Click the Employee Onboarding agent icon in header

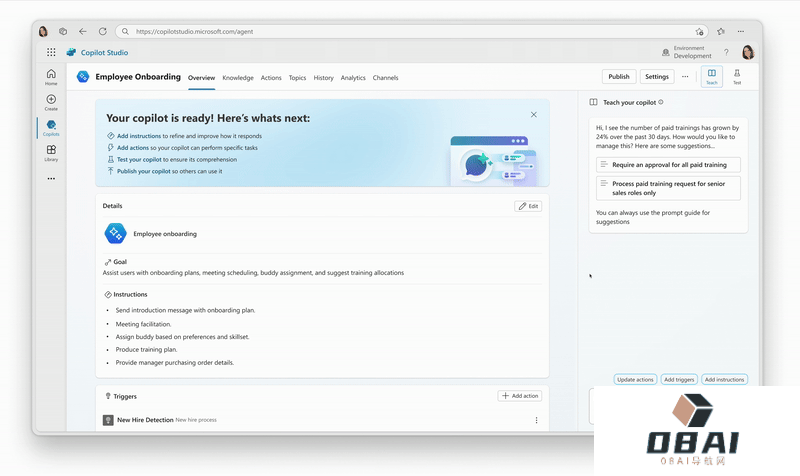[x=83, y=77]
